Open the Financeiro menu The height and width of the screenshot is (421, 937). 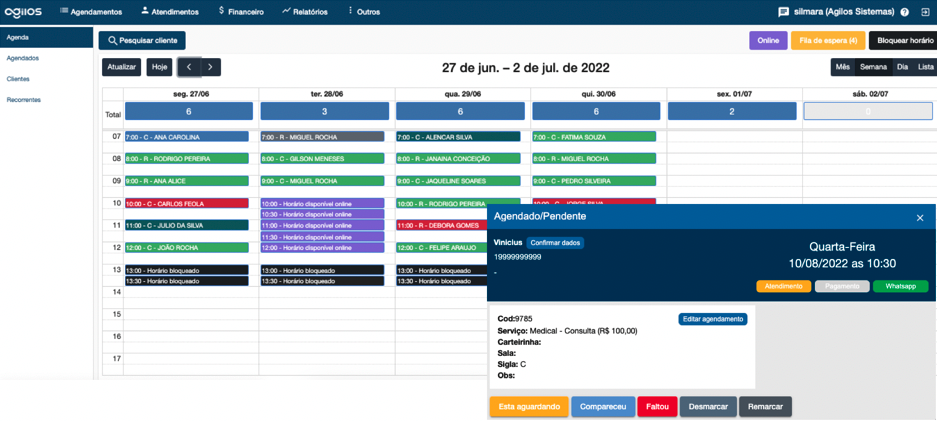241,12
